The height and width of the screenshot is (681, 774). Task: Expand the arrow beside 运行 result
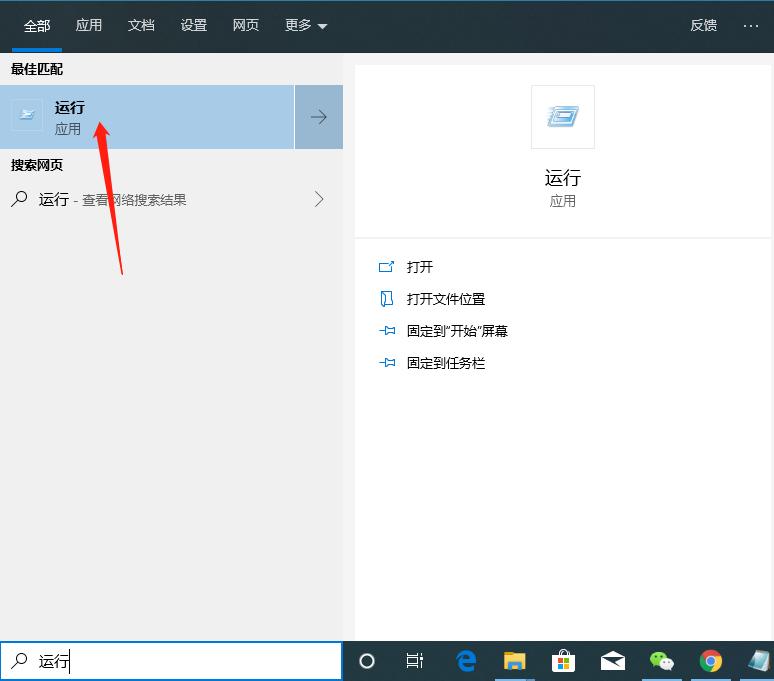(319, 117)
